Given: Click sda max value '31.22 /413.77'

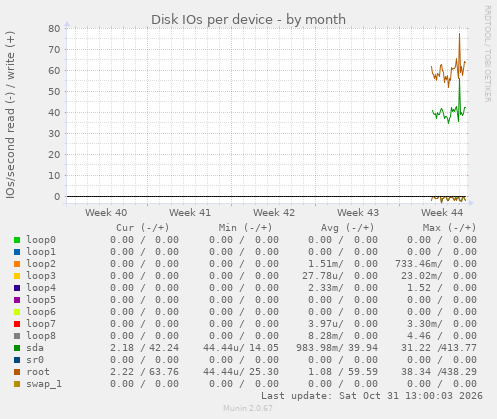Looking at the screenshot, I should point(439,348).
